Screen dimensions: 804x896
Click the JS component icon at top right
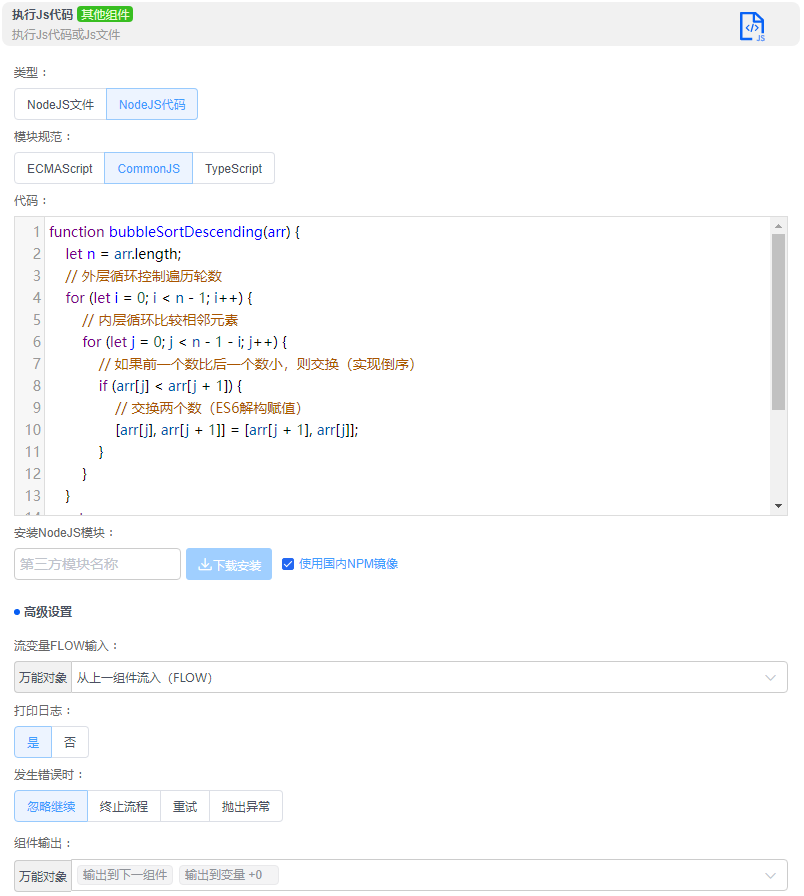[x=753, y=26]
